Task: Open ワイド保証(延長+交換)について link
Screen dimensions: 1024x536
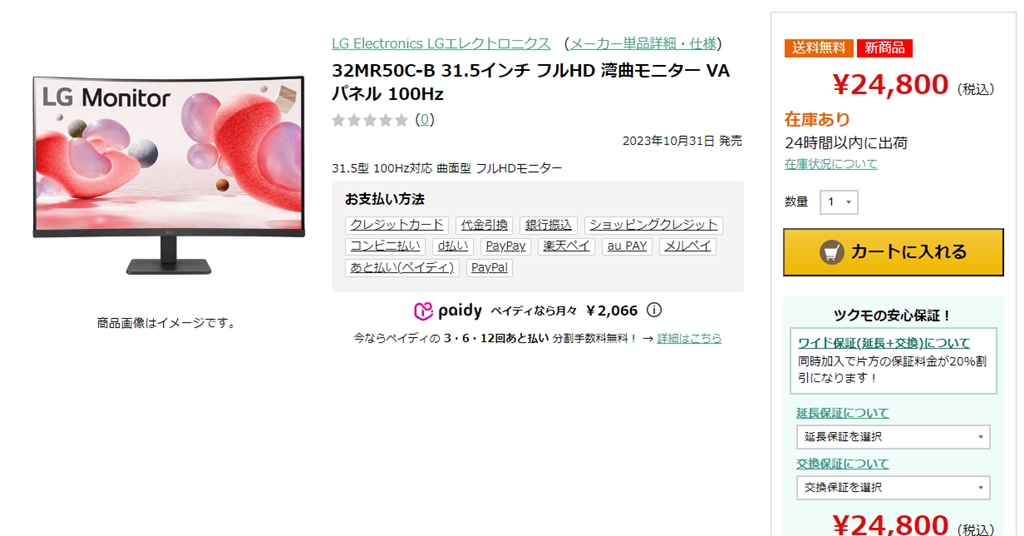Action: coord(883,343)
